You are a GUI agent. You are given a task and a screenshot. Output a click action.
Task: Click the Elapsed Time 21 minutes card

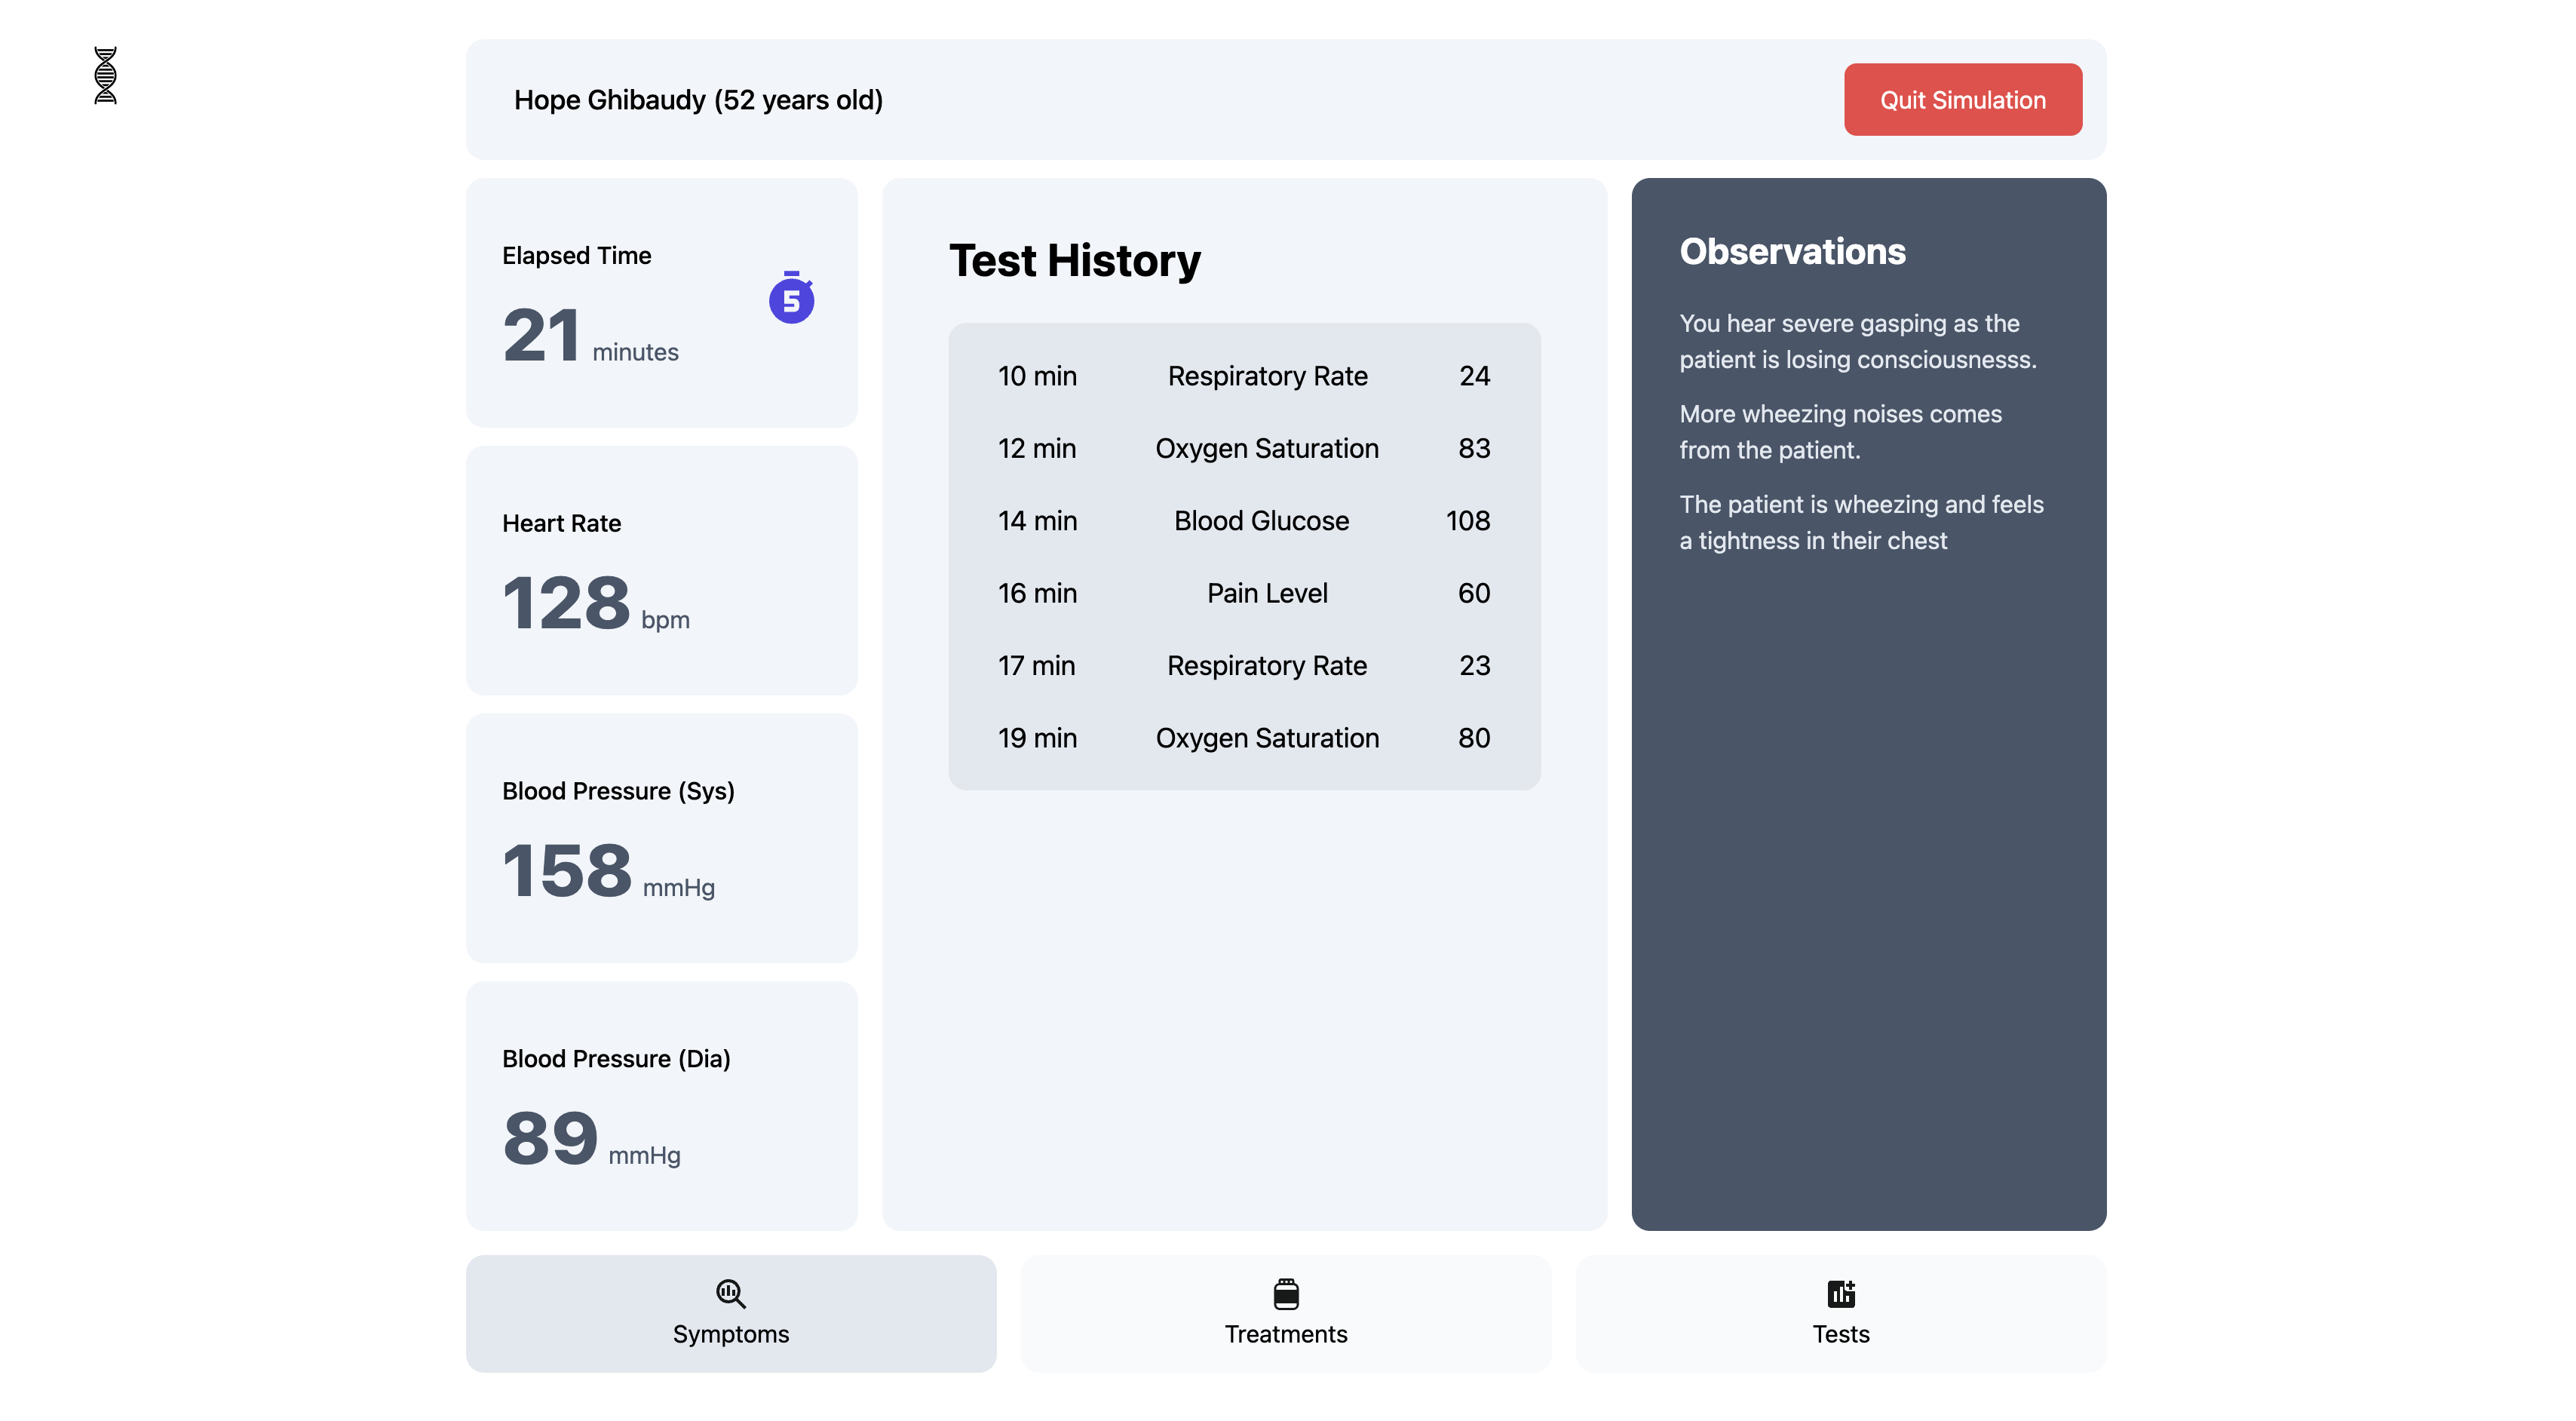coord(661,303)
